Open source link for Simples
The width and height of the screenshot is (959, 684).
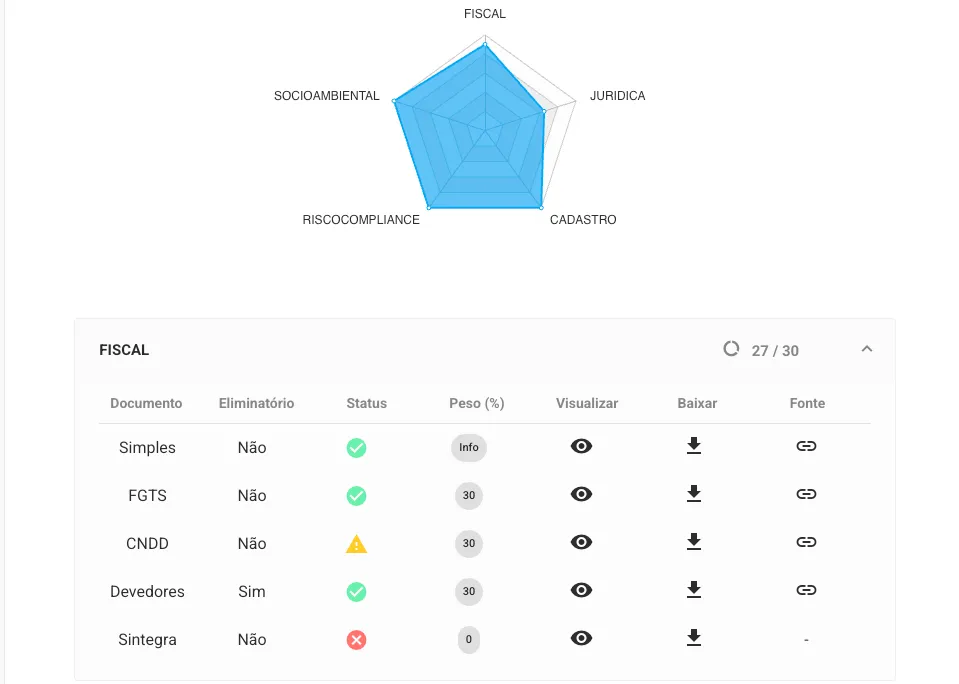coord(806,446)
